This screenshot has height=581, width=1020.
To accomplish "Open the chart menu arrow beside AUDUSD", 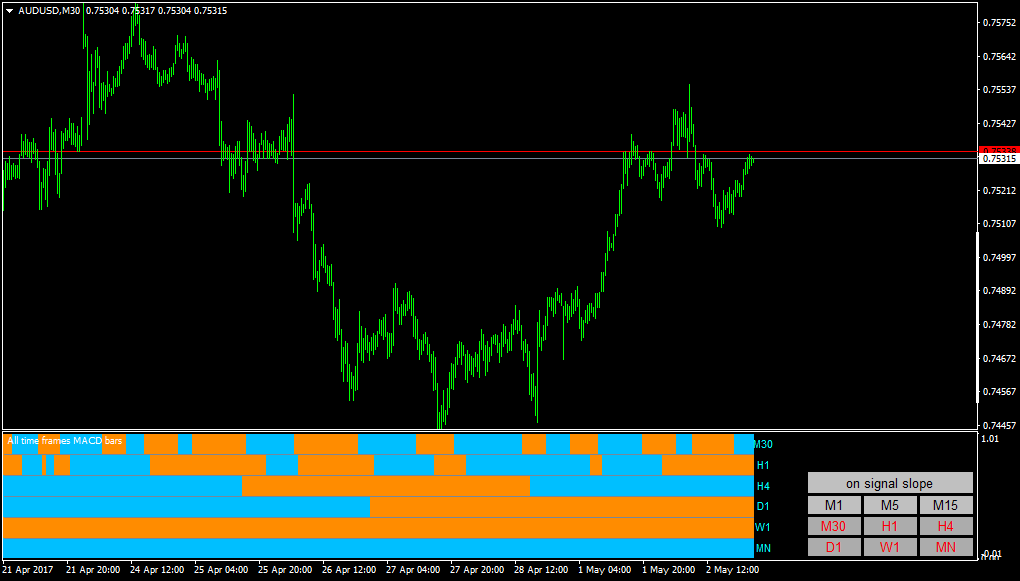I will coord(9,10).
